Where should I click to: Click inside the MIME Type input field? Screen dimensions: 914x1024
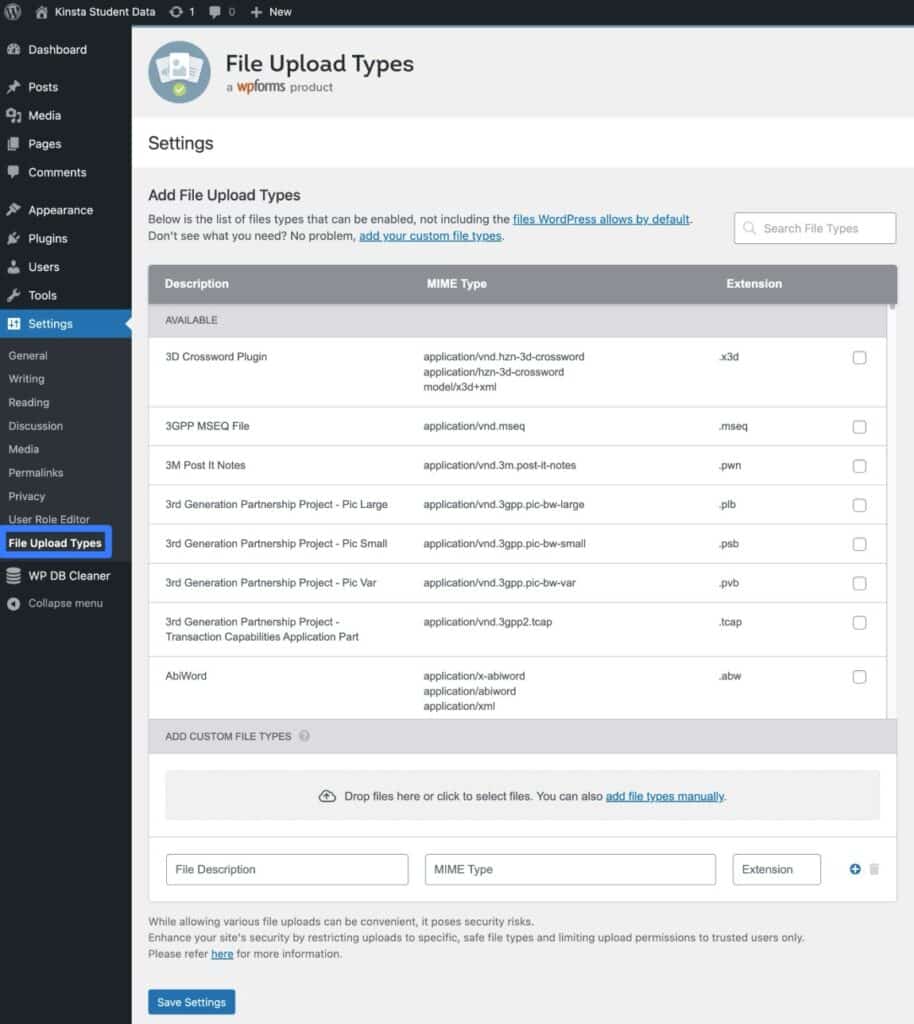click(570, 869)
